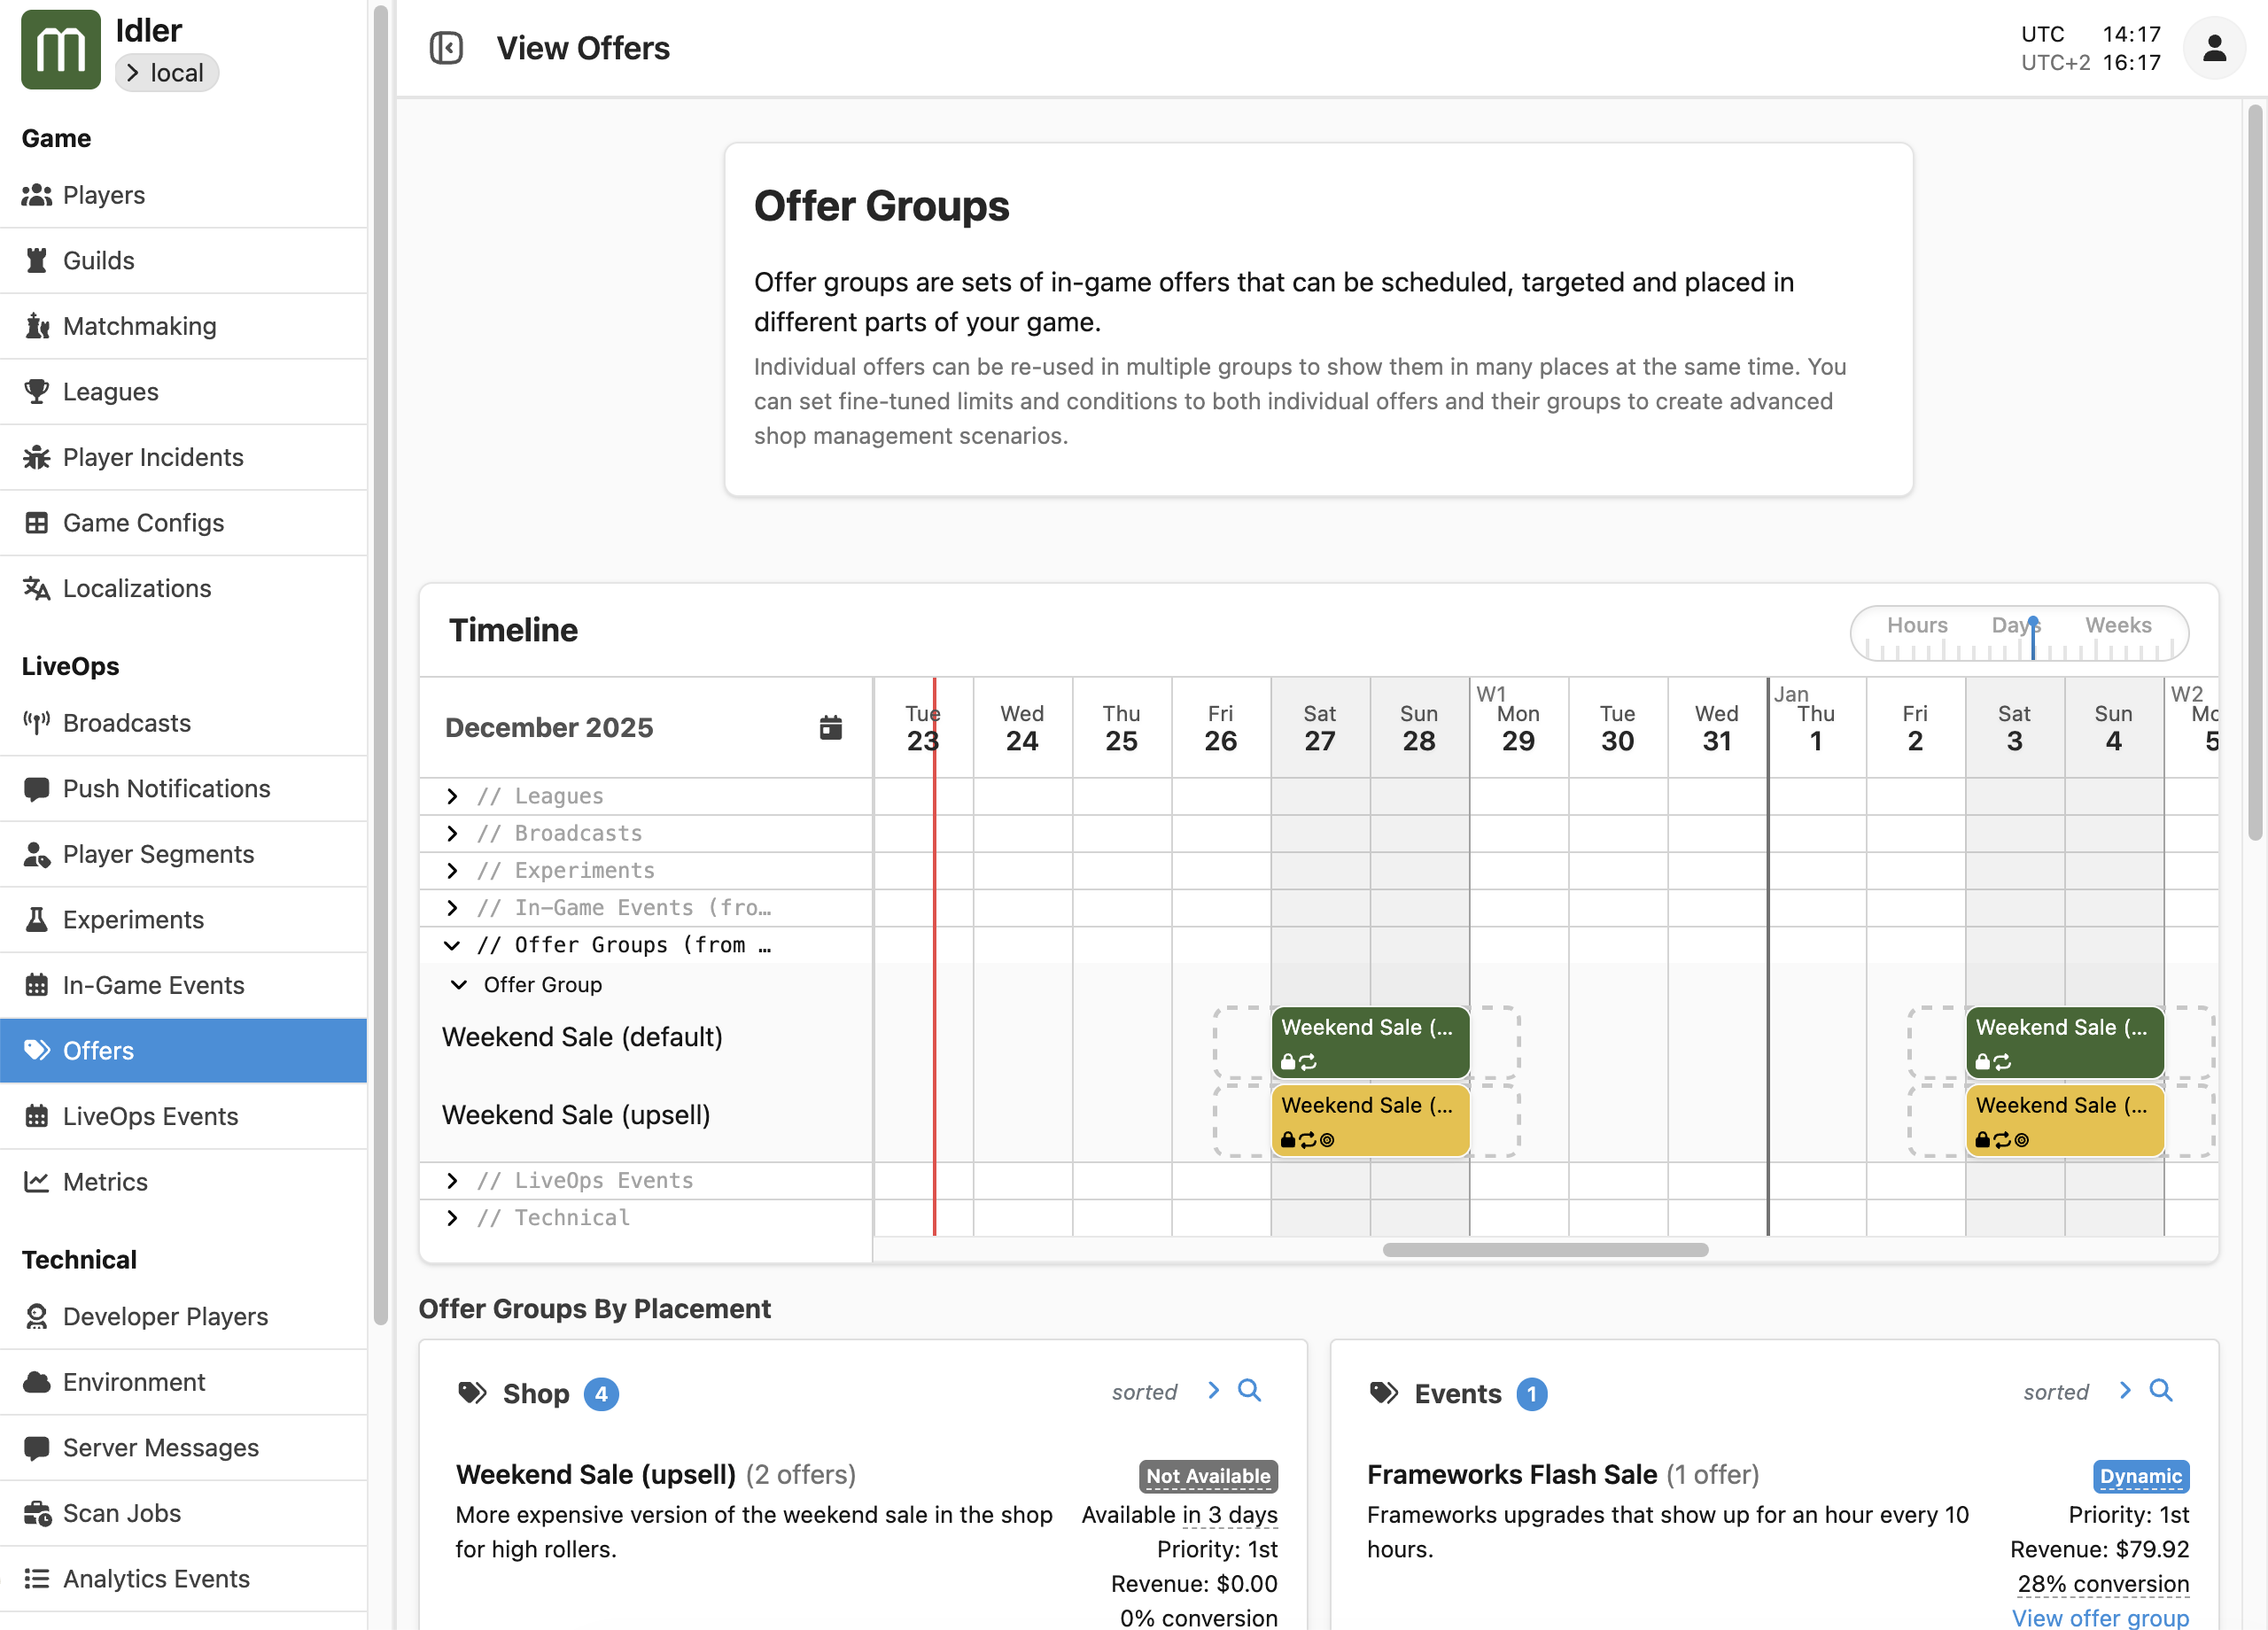The image size is (2268, 1630).
Task: Select the Offers navigation item
Action: click(x=98, y=1050)
